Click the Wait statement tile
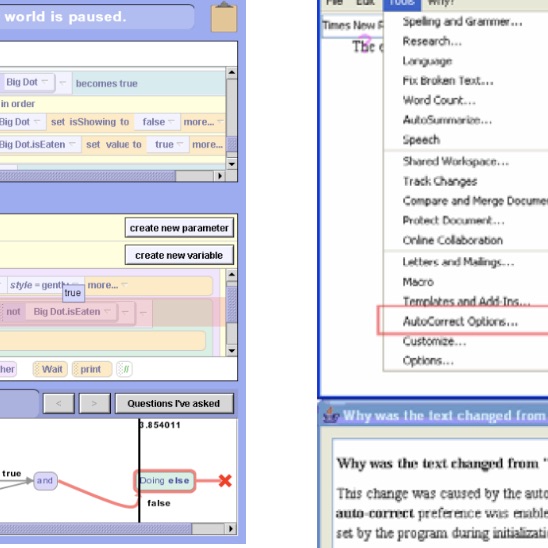The height and width of the screenshot is (548, 548). [50, 369]
